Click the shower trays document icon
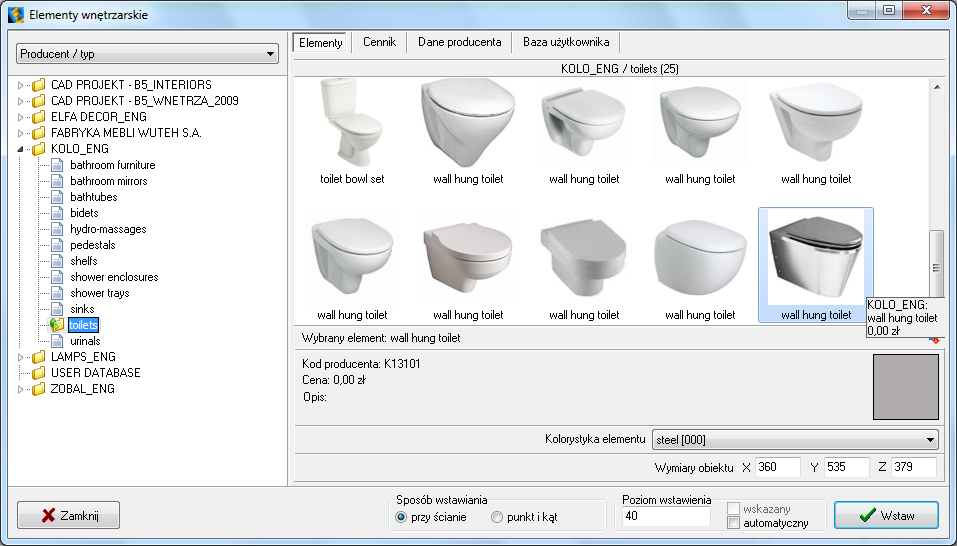The width and height of the screenshot is (957, 546). [57, 293]
